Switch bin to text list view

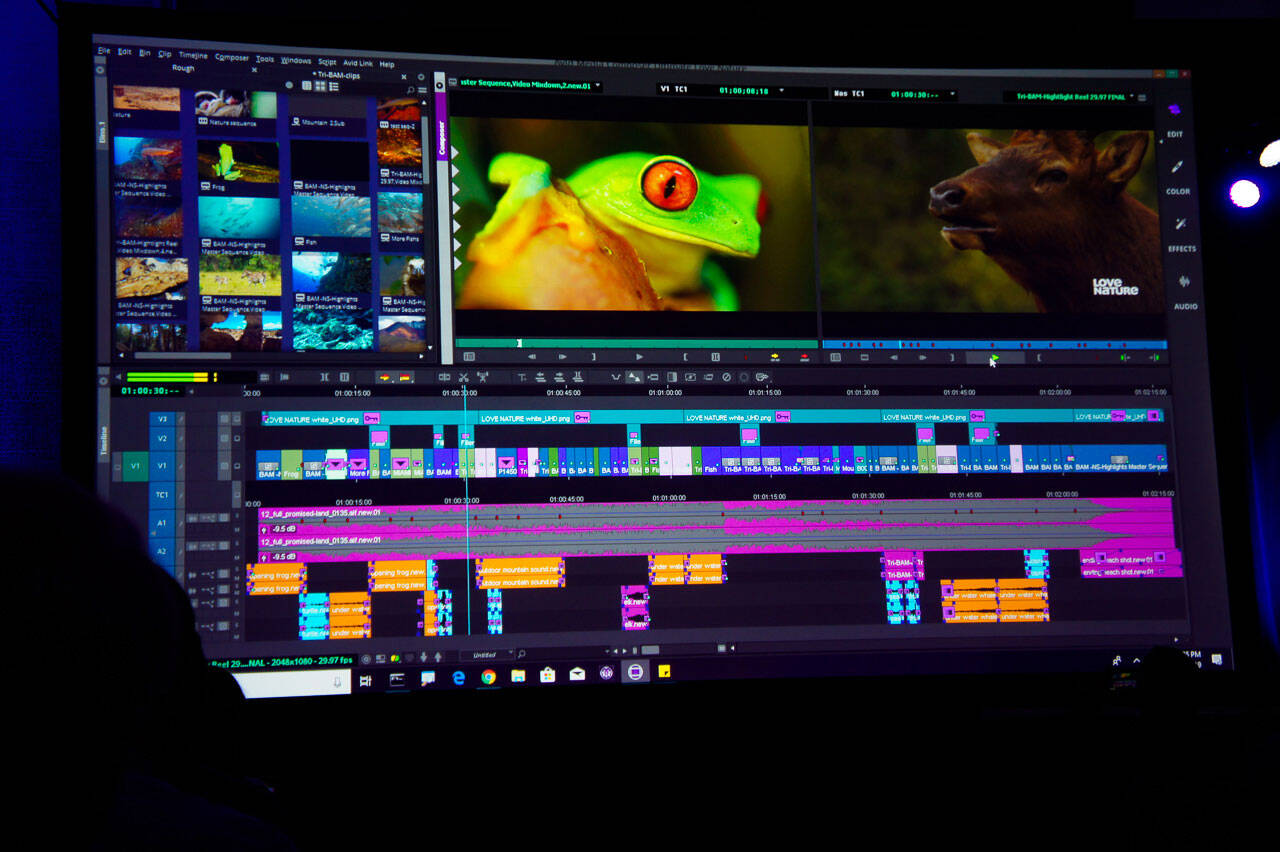pyautogui.click(x=306, y=86)
